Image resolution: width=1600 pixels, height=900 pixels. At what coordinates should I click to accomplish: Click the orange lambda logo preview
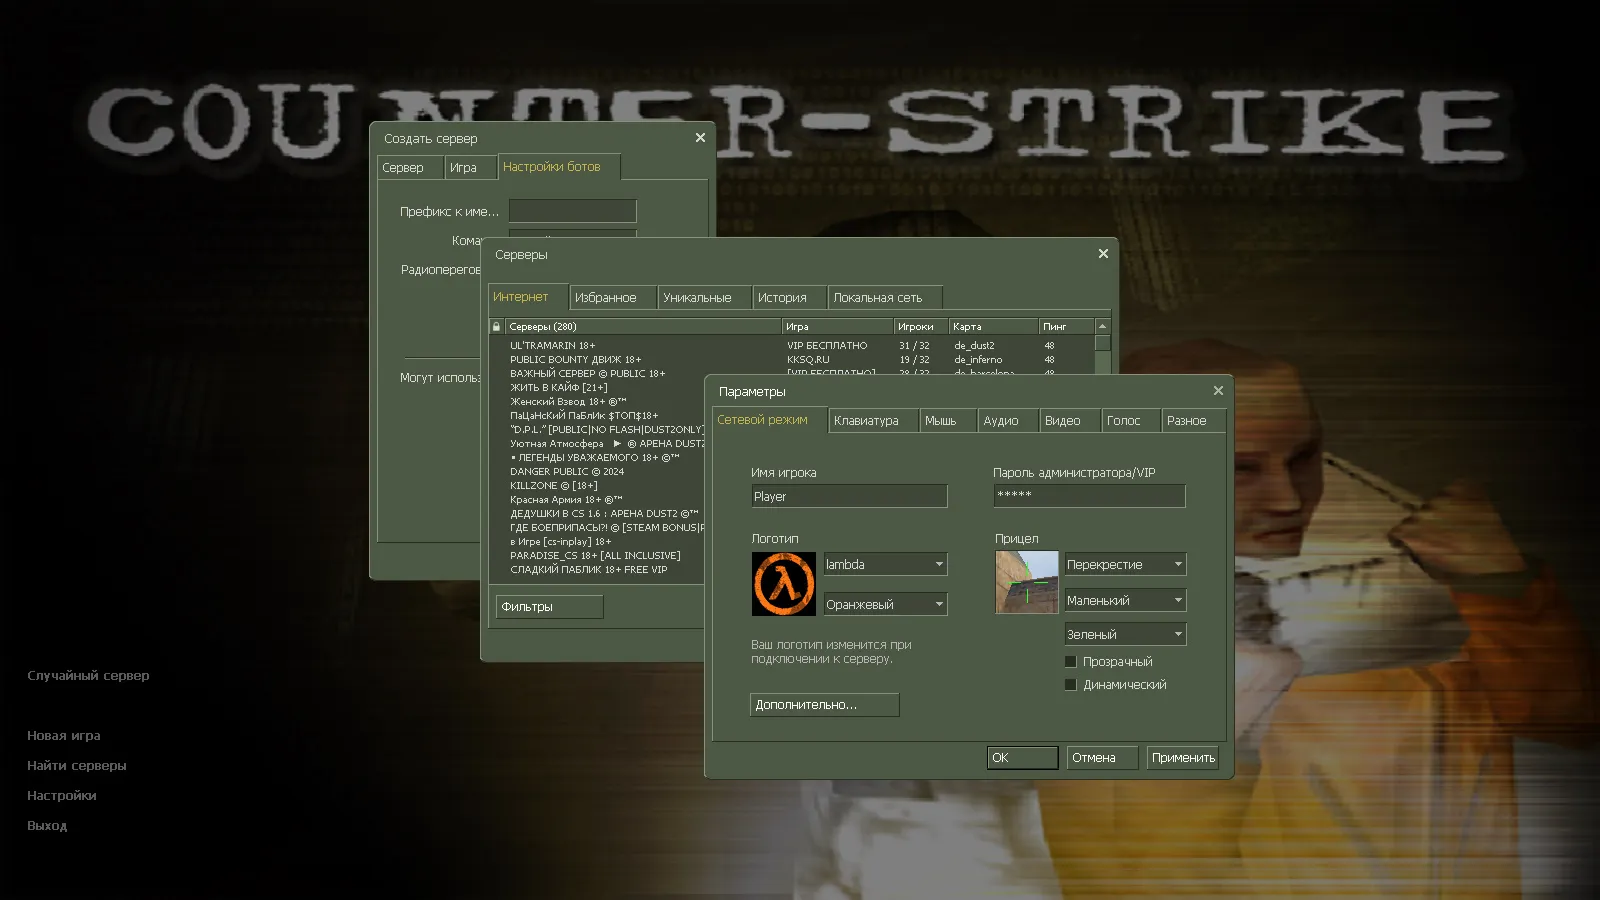783,584
